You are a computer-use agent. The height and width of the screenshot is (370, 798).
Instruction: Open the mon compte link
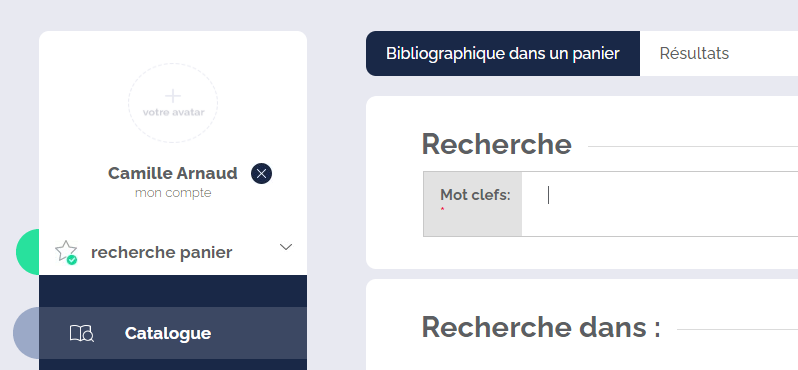coord(173,193)
